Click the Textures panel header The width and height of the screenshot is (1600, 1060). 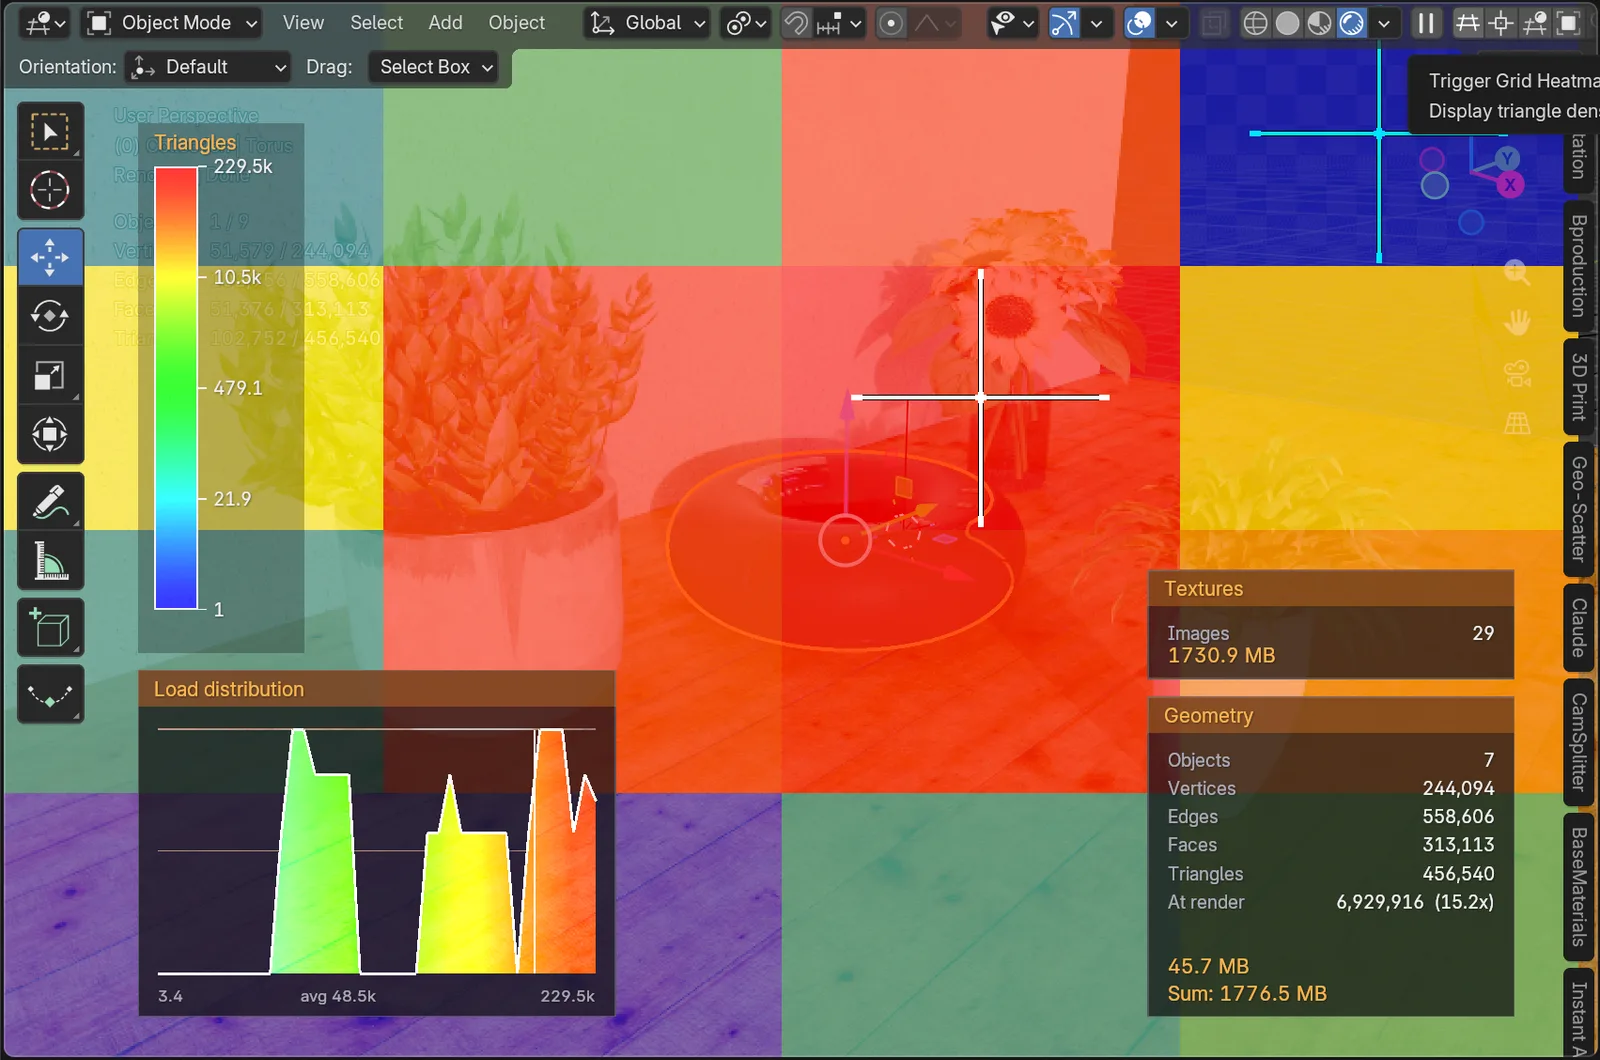tap(1331, 588)
